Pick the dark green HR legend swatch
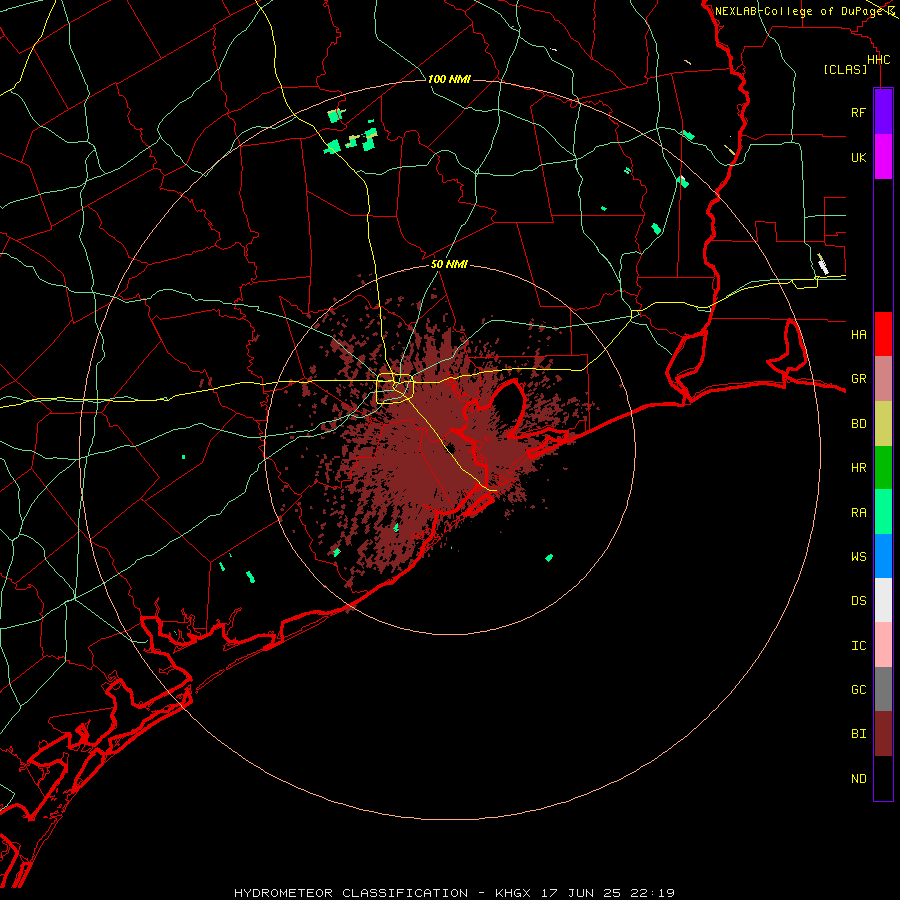The height and width of the screenshot is (900, 900). point(883,467)
